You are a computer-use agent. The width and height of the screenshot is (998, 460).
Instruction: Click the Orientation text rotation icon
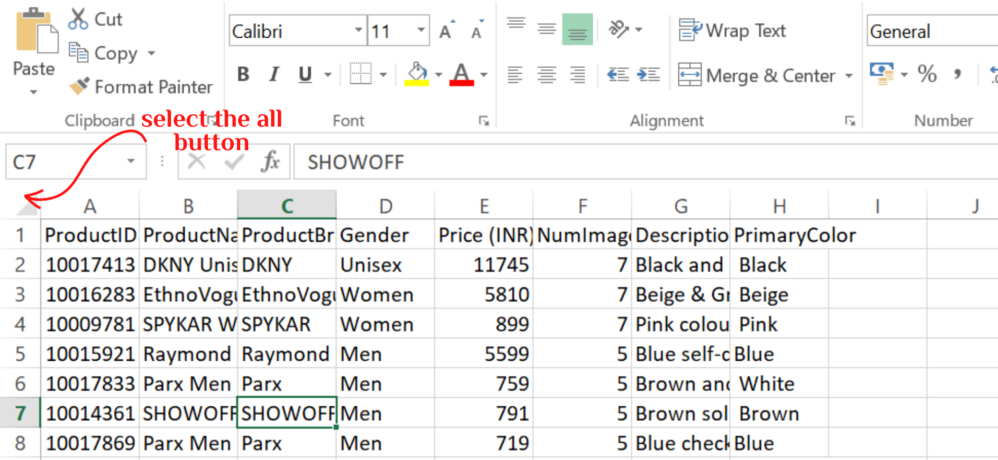tap(619, 29)
